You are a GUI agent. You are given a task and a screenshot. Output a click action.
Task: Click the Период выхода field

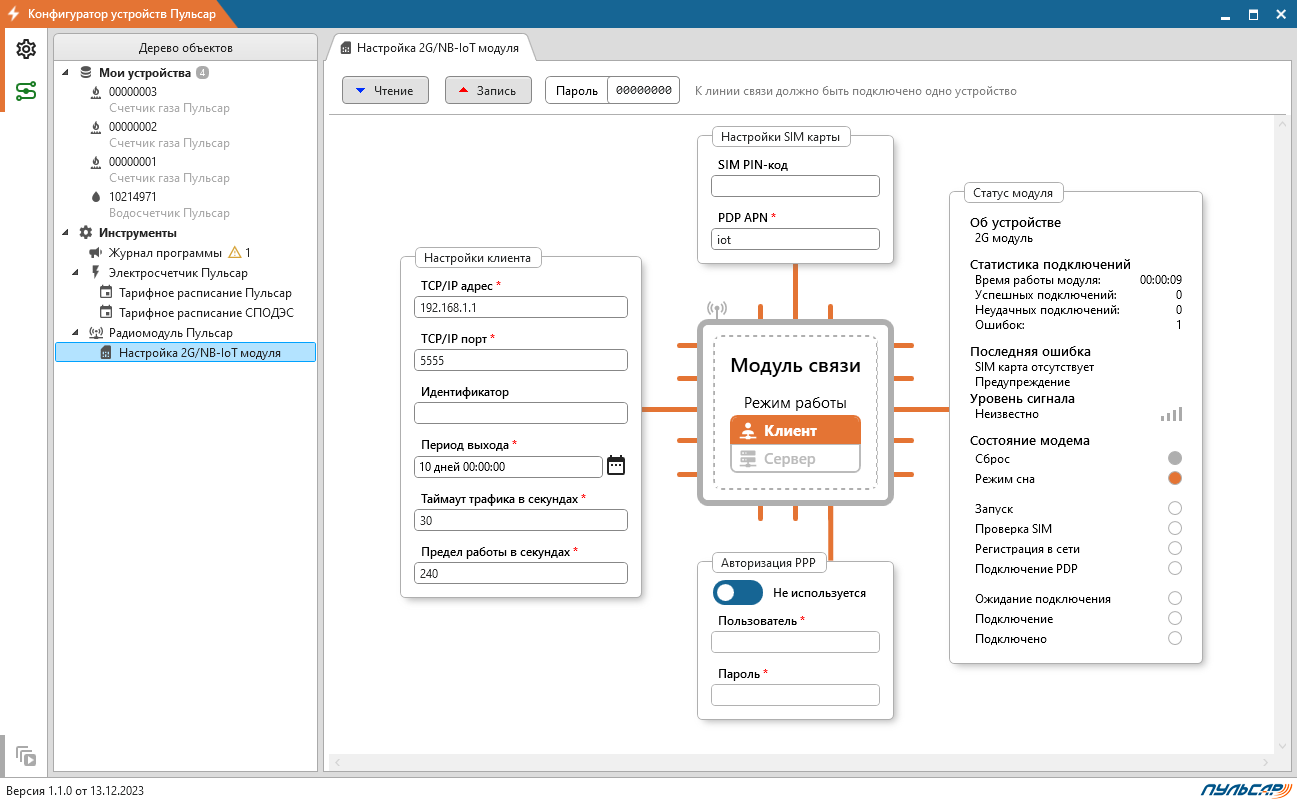pos(508,466)
